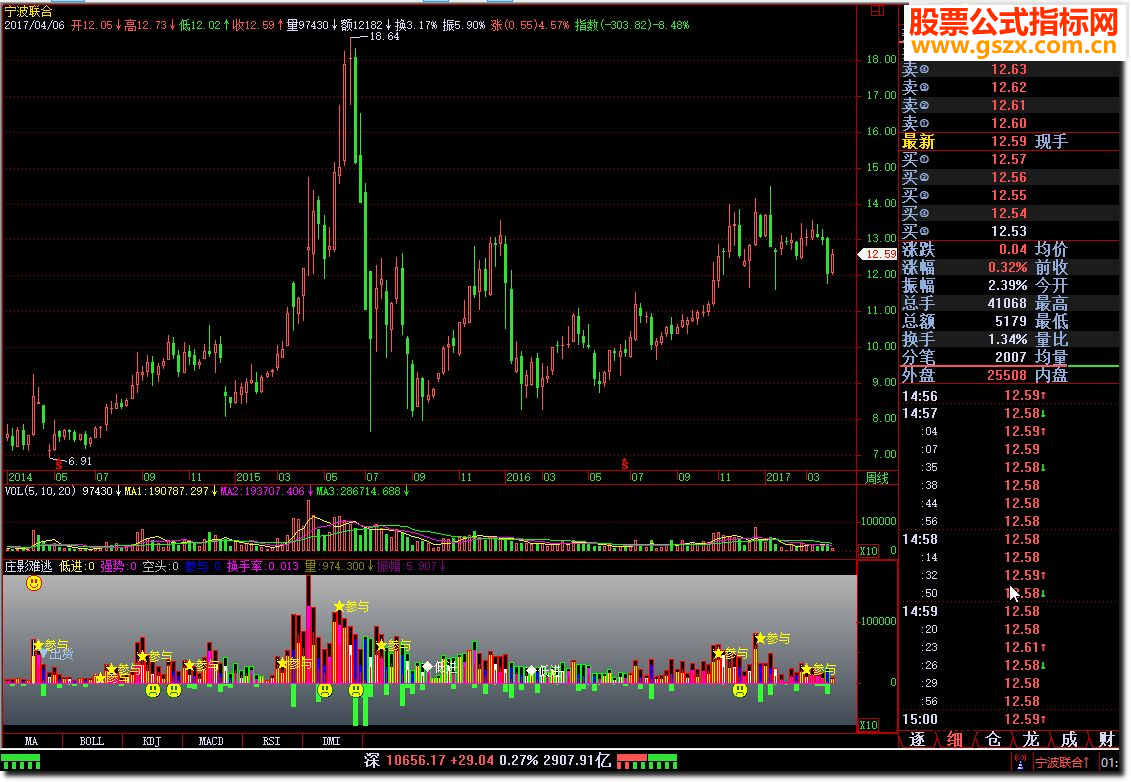Open the www.gszx.com.cn website link
1131x782 pixels.
1014,46
